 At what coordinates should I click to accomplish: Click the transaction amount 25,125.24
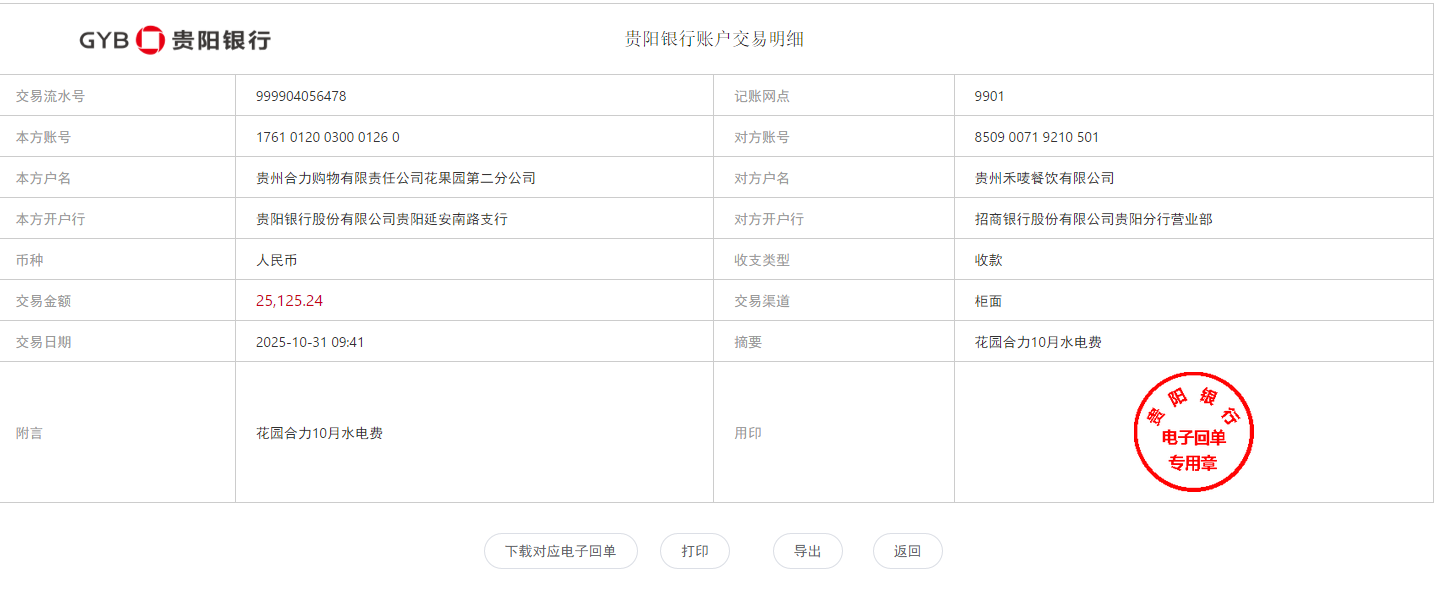(x=290, y=301)
